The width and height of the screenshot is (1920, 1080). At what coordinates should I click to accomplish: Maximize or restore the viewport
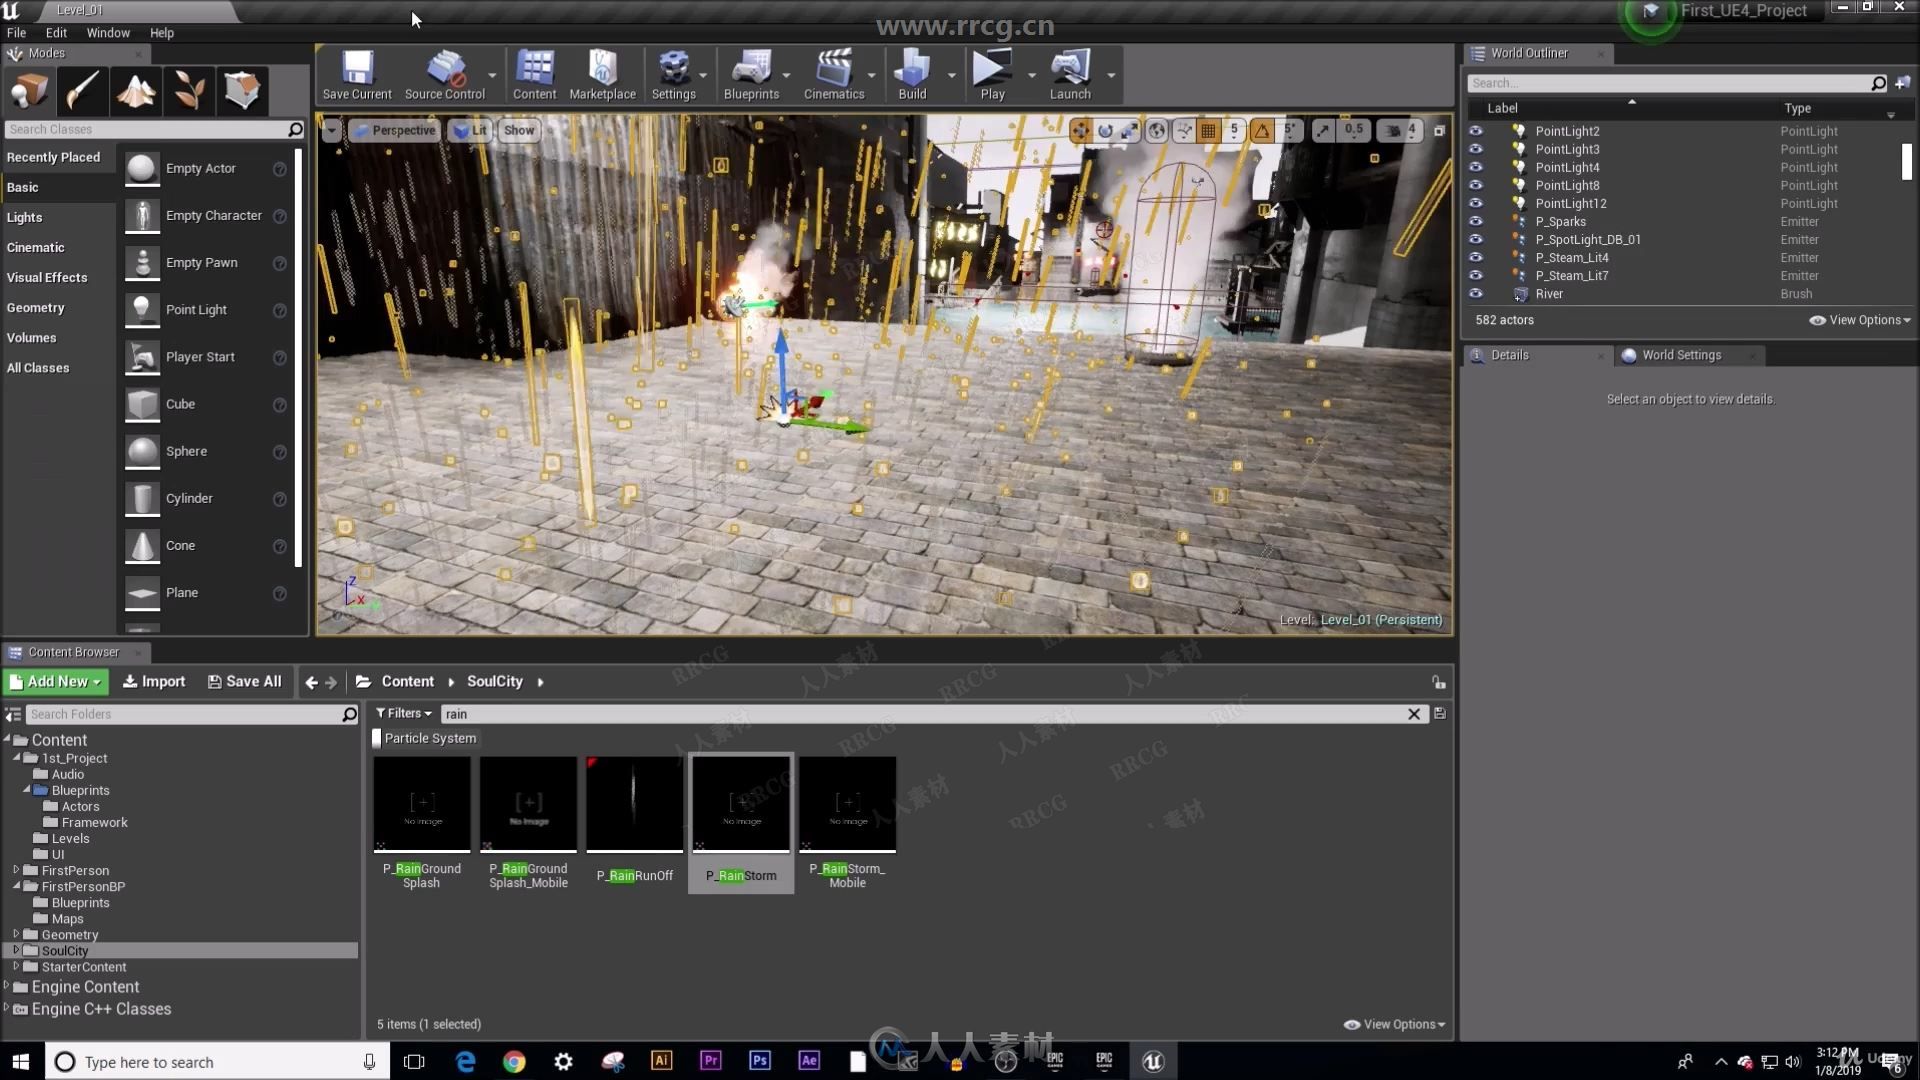[1439, 131]
